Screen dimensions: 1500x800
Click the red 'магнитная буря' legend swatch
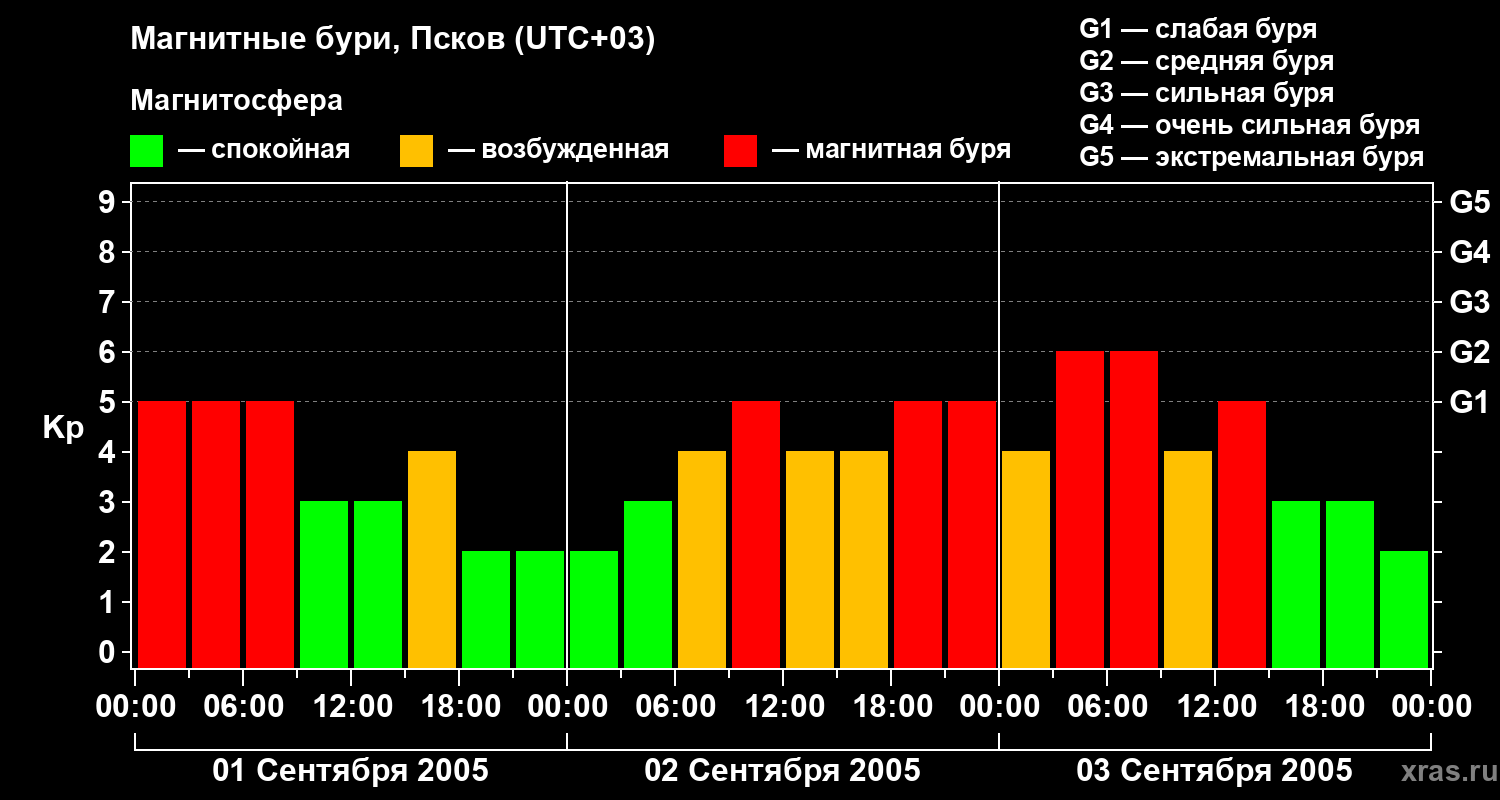[x=741, y=151]
